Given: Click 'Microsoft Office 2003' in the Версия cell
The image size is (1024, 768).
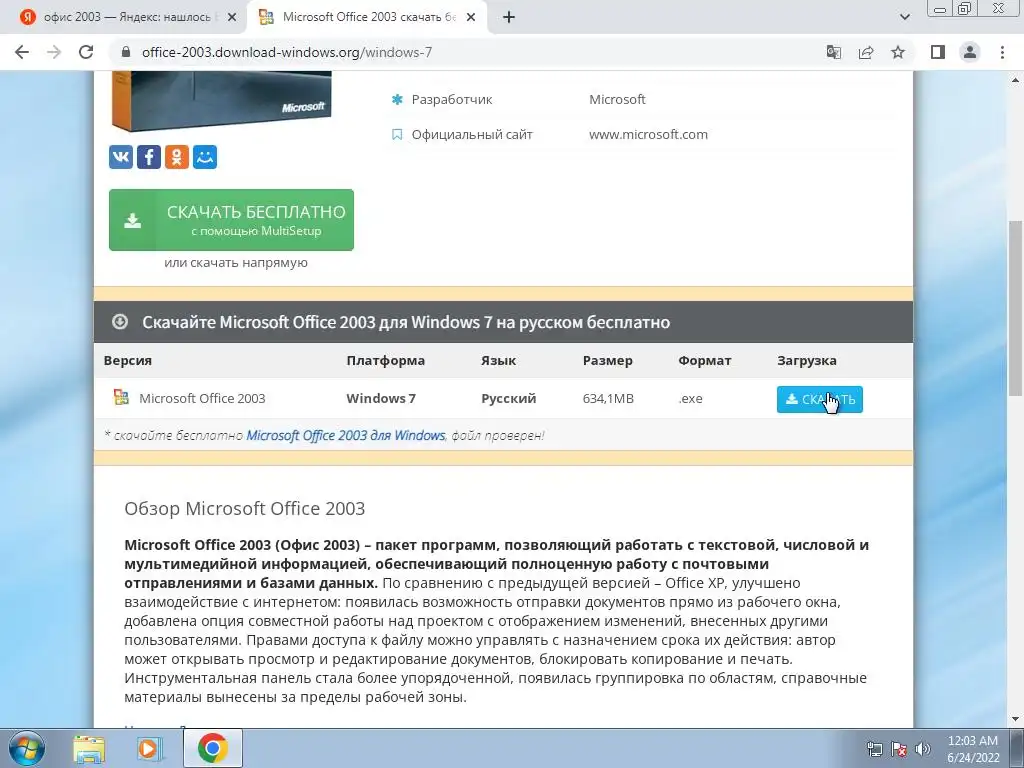Looking at the screenshot, I should tap(202, 398).
